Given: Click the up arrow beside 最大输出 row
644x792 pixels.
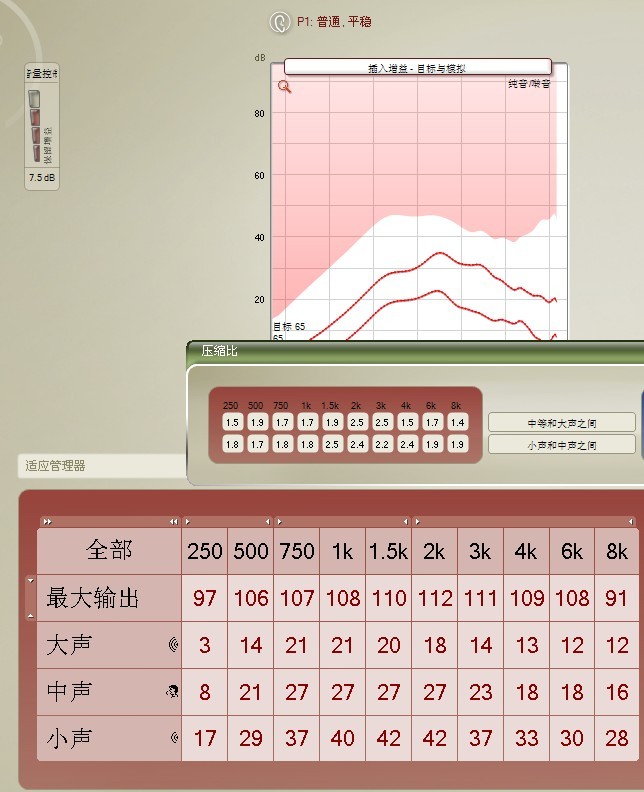Looking at the screenshot, I should [31, 615].
